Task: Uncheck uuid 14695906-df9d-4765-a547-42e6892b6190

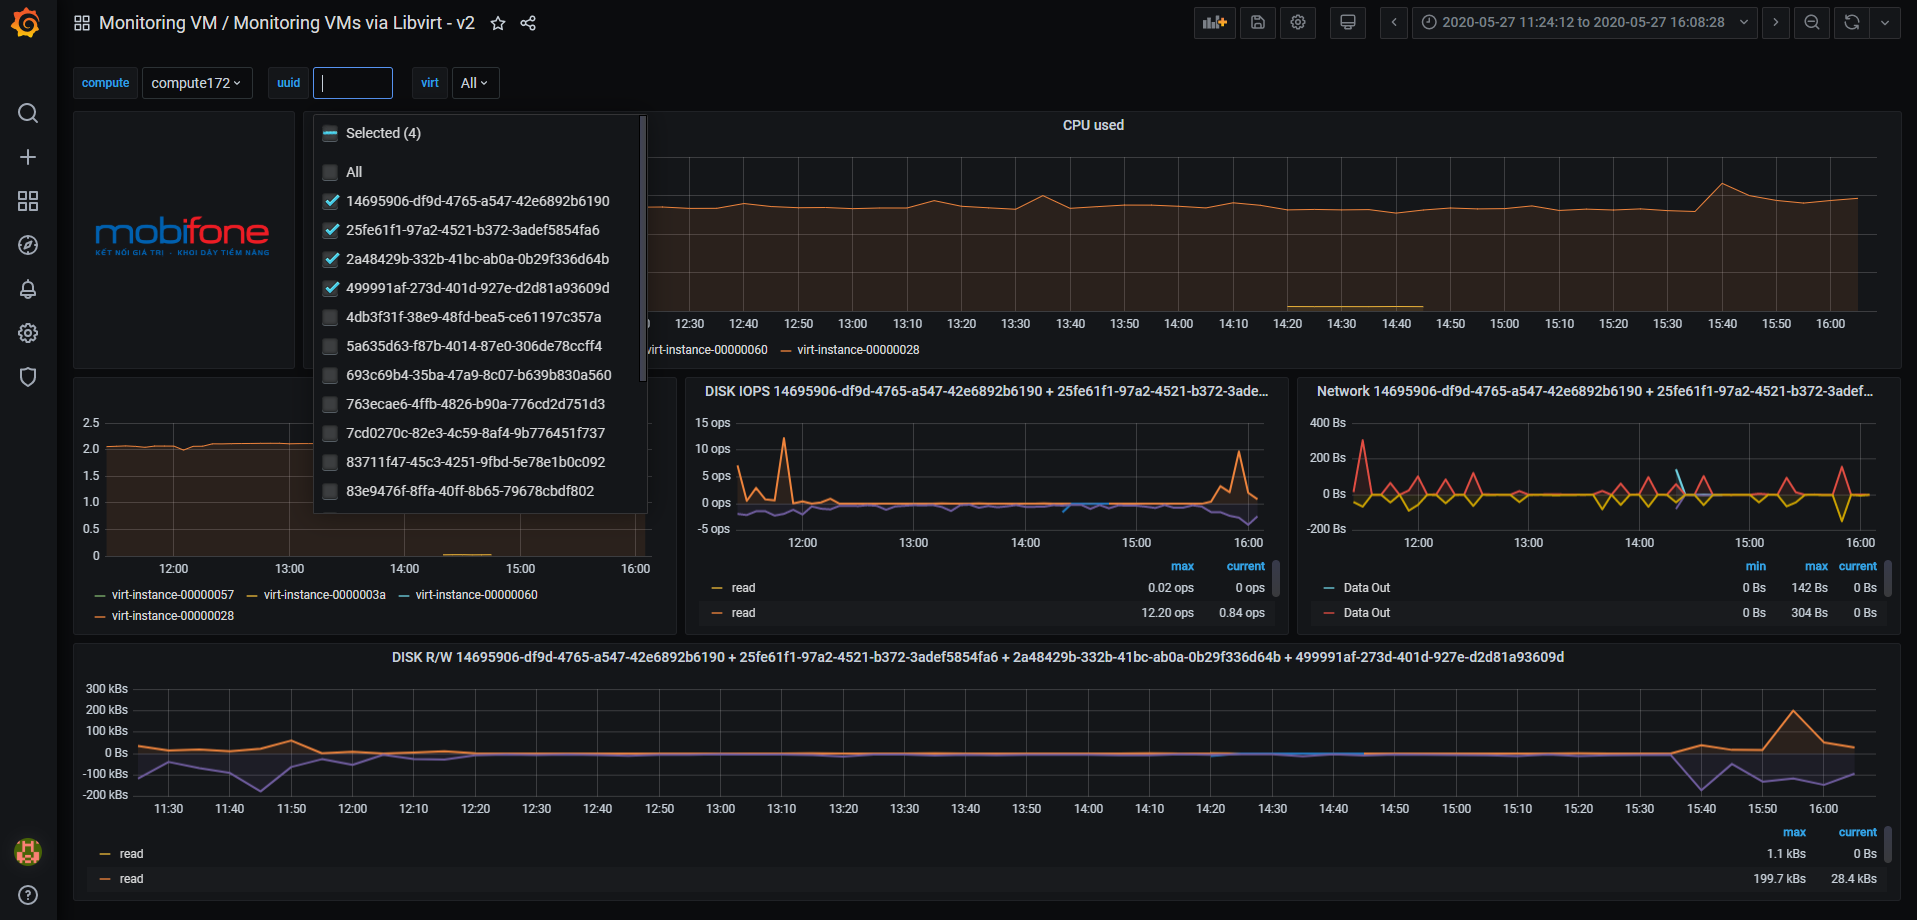Action: click(x=331, y=201)
